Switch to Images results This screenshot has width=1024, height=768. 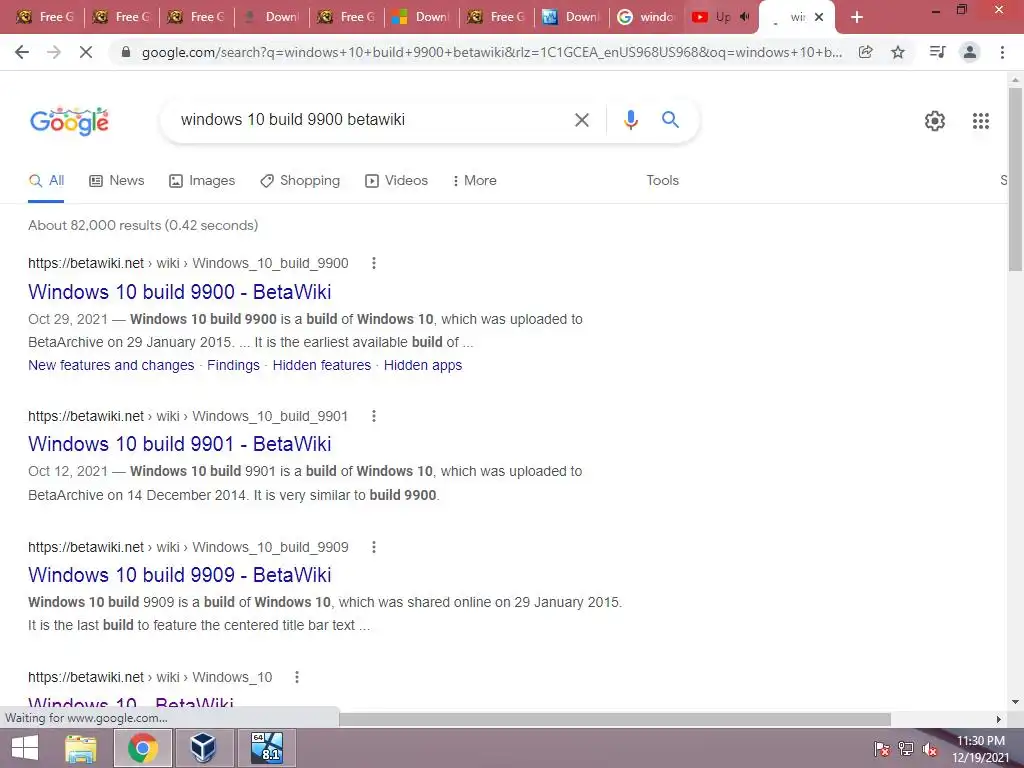click(x=202, y=181)
